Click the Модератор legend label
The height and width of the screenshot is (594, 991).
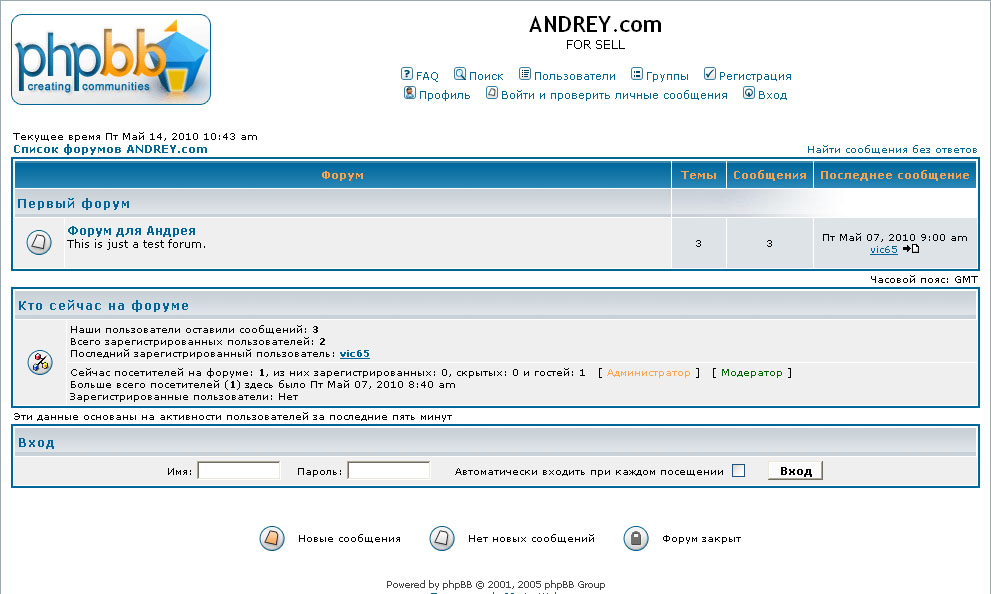751,373
